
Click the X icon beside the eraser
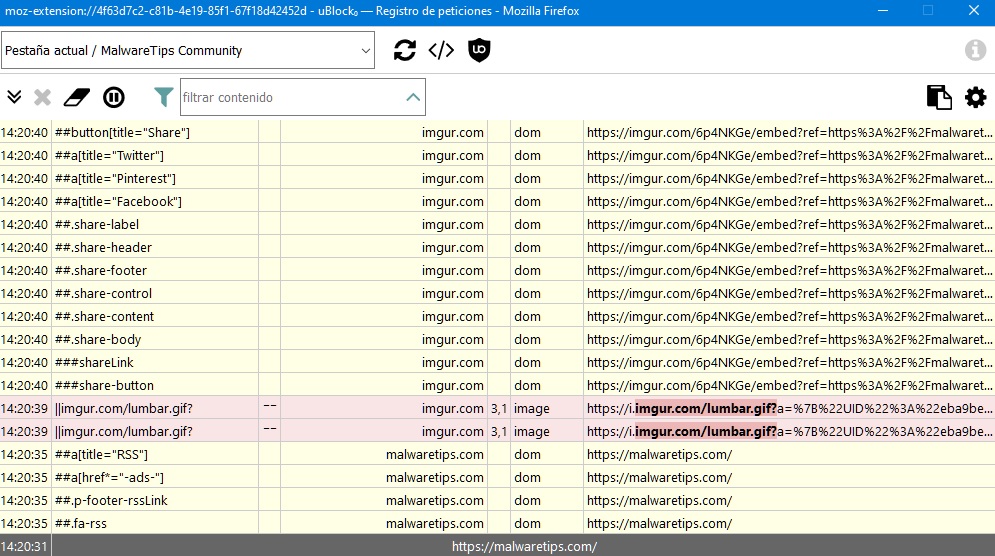coord(43,97)
